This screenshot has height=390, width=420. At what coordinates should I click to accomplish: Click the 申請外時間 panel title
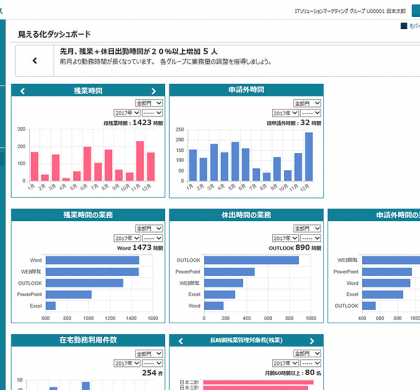coord(246,90)
